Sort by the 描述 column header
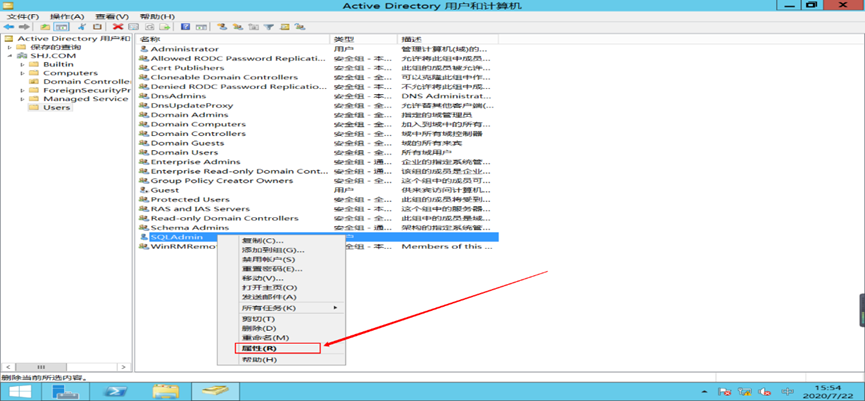865x401 pixels. click(x=447, y=39)
